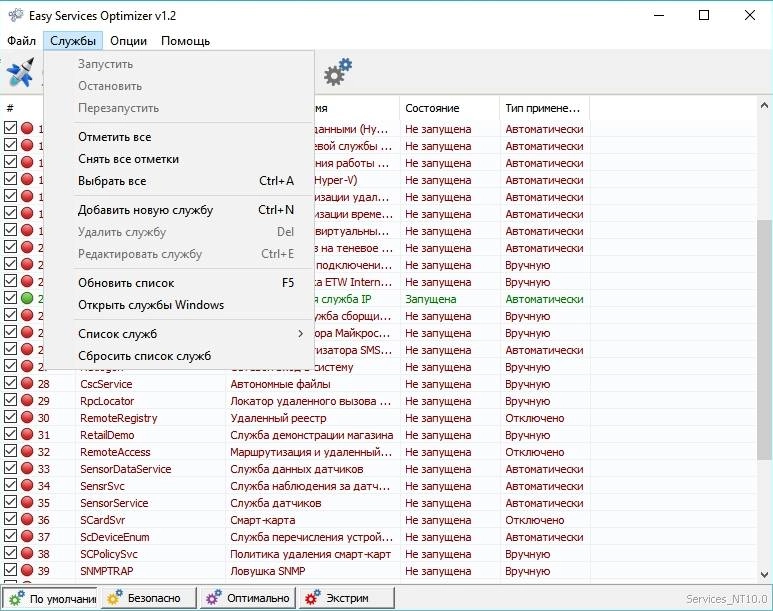This screenshot has height=611, width=773.
Task: Toggle checkbox for SensorDataService row
Action: click(x=10, y=468)
